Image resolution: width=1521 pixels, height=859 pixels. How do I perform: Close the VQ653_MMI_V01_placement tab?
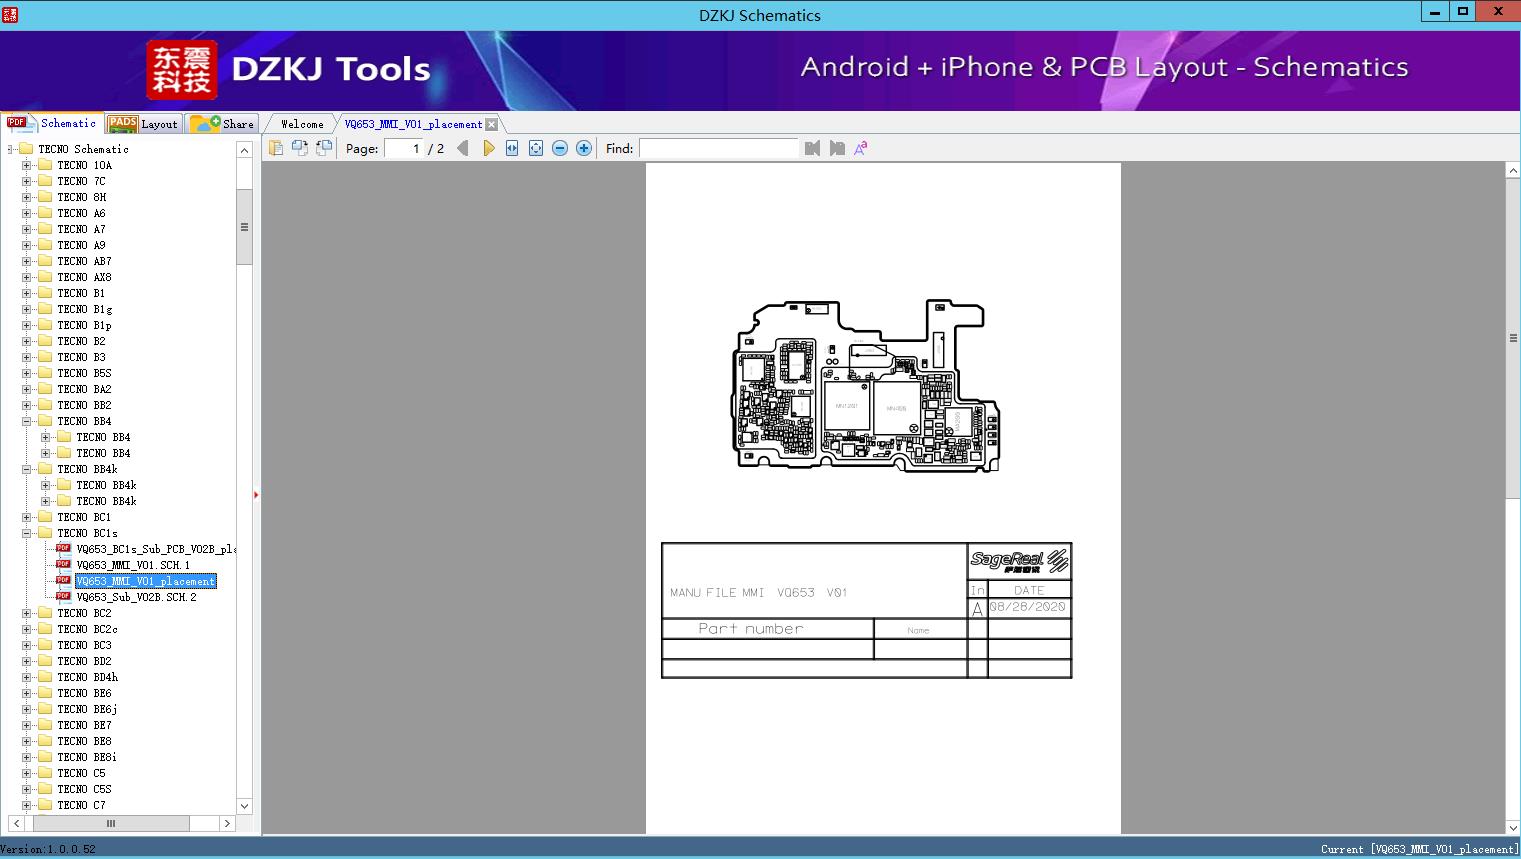492,124
